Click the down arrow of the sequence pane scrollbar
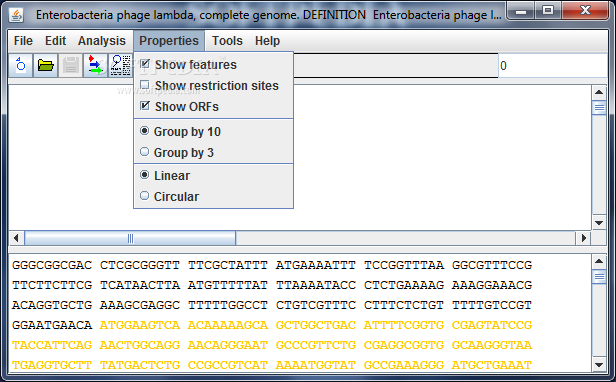 tap(599, 365)
